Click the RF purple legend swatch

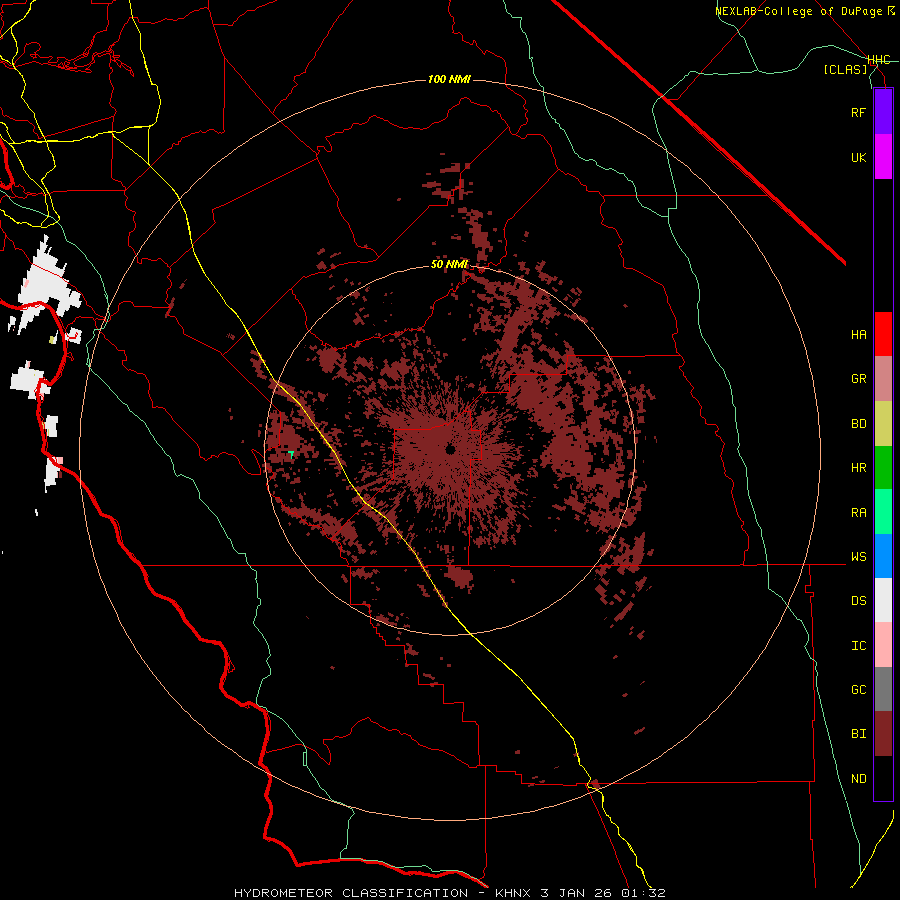tap(883, 112)
